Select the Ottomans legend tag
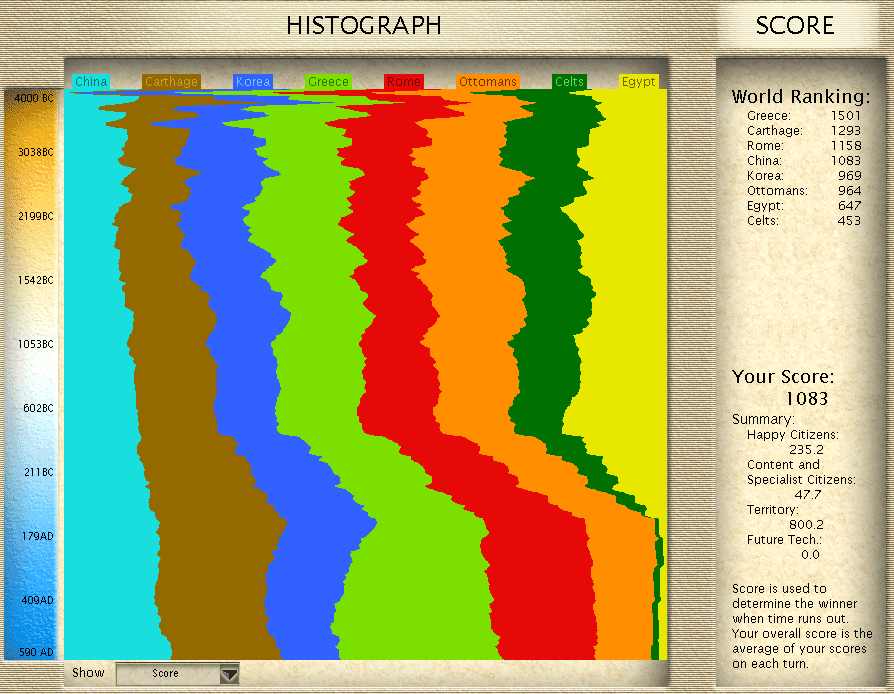 pos(487,82)
